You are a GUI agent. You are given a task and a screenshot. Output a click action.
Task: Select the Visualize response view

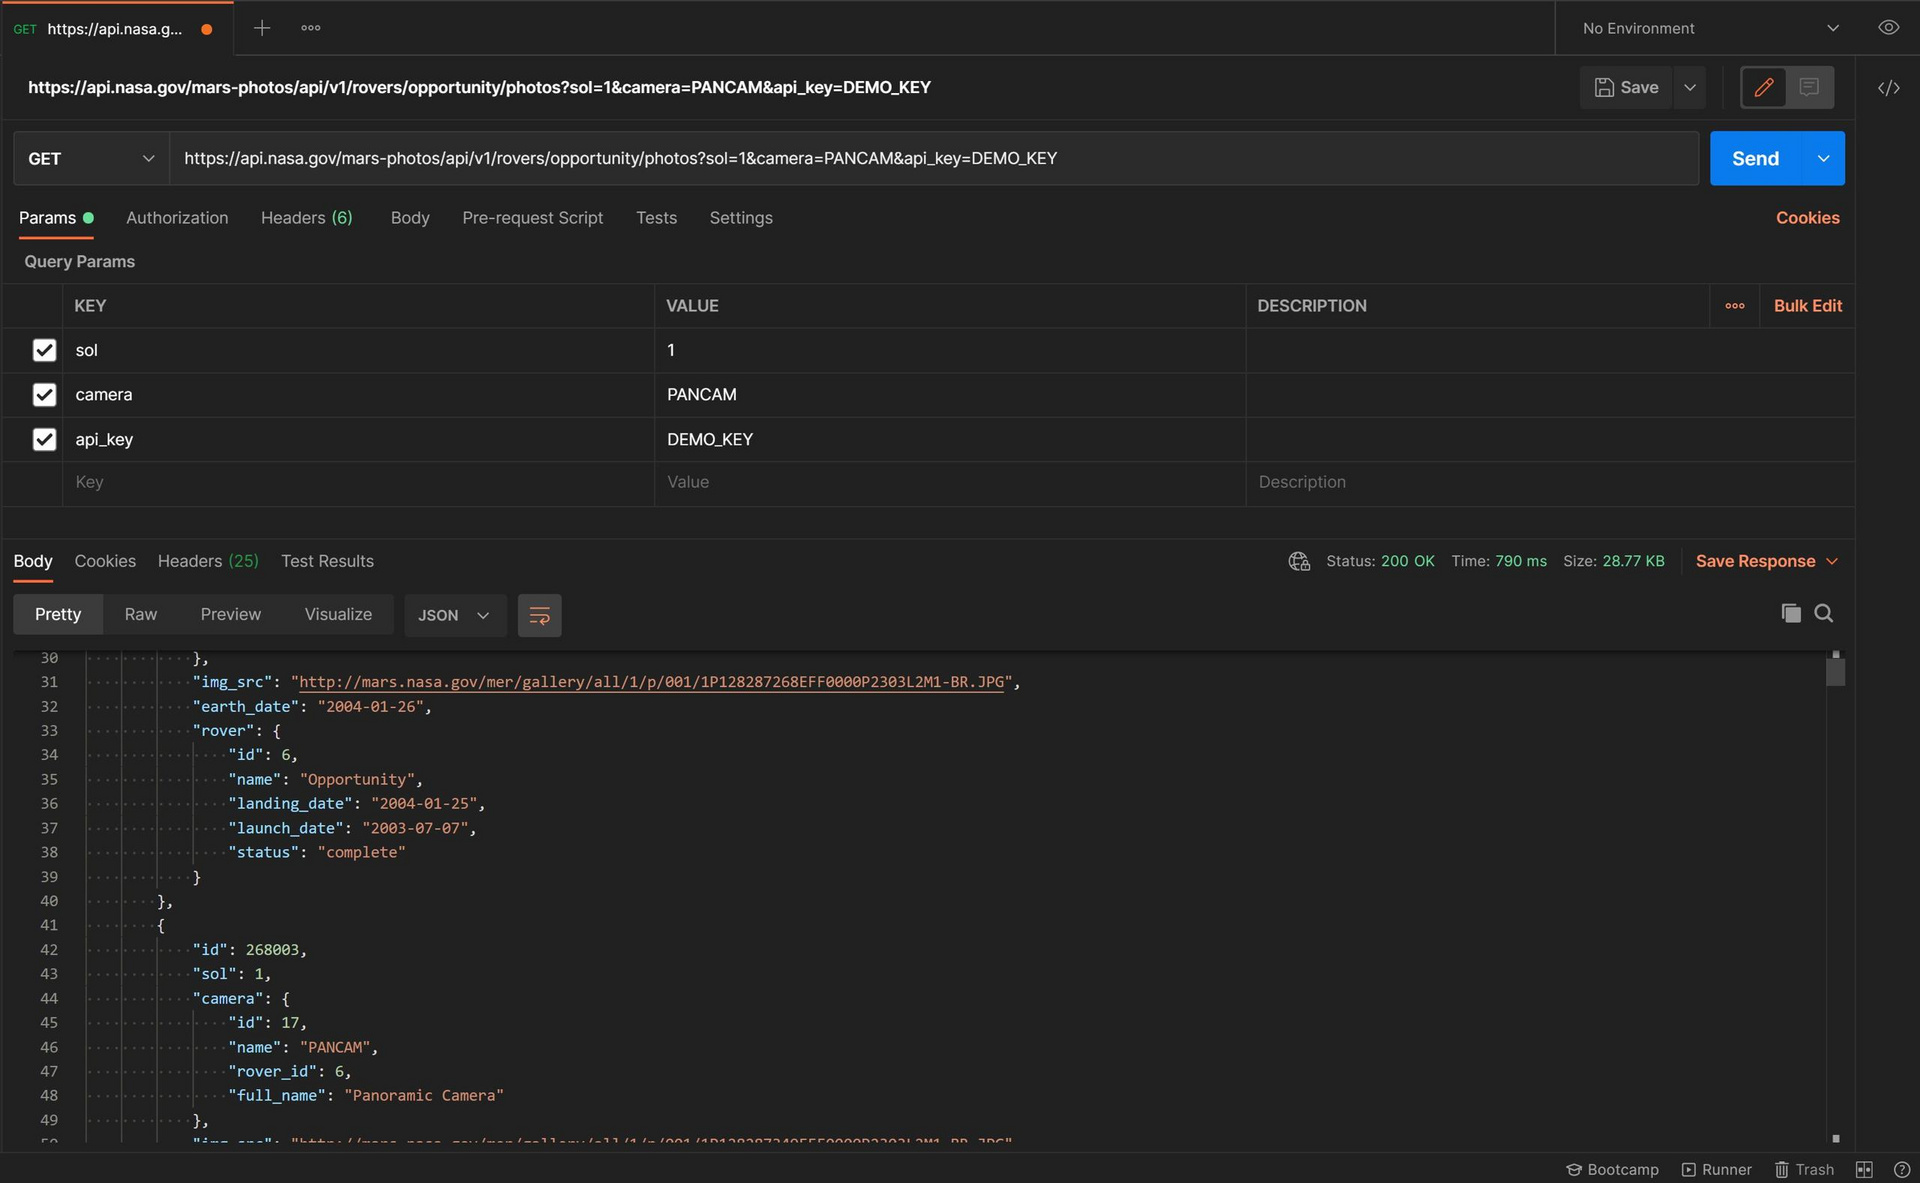click(x=338, y=614)
